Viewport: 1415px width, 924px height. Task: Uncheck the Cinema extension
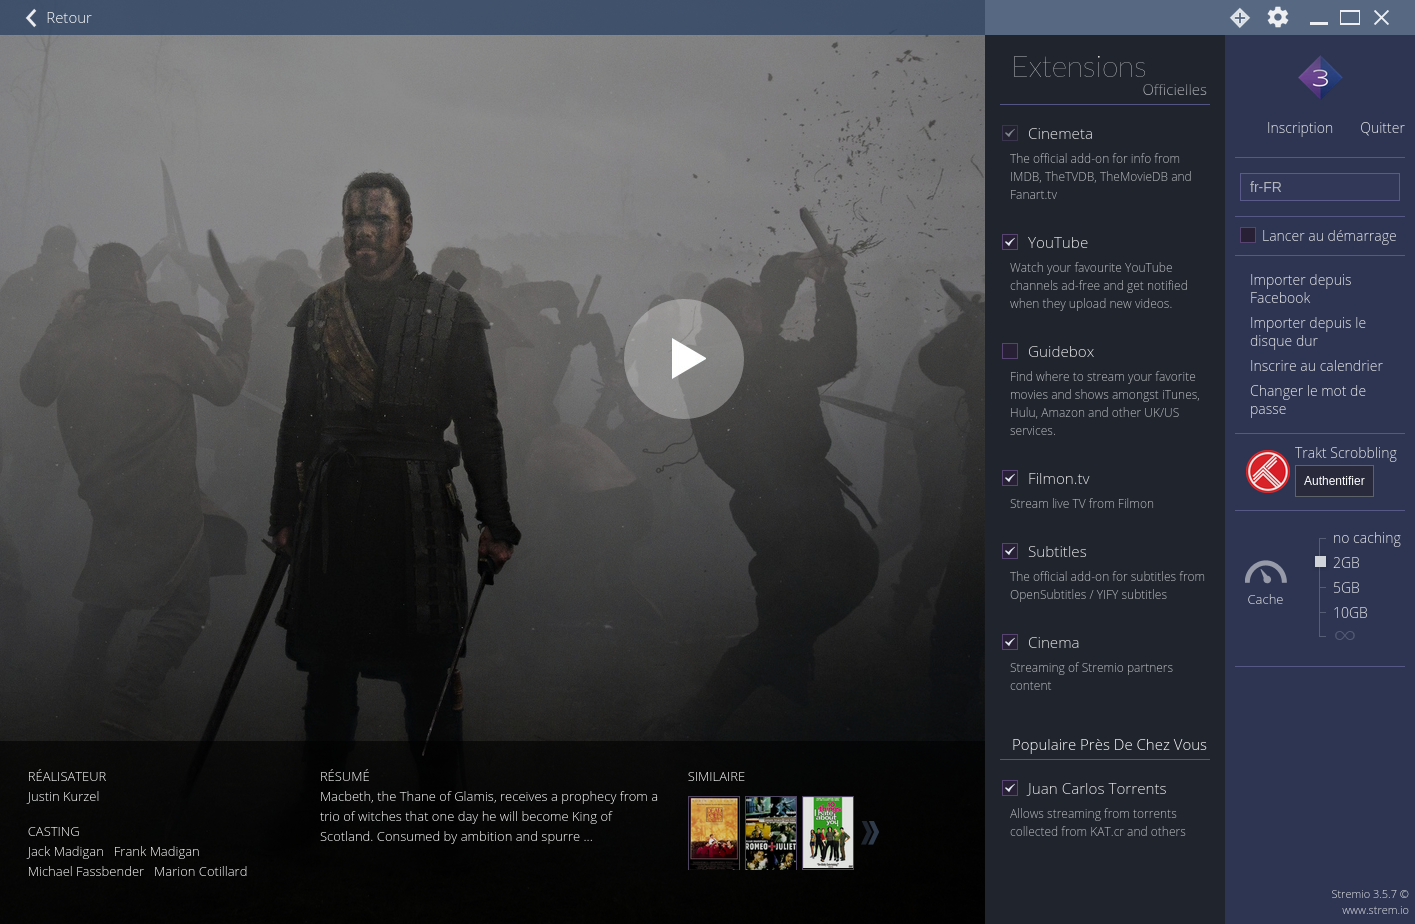[x=1010, y=642]
